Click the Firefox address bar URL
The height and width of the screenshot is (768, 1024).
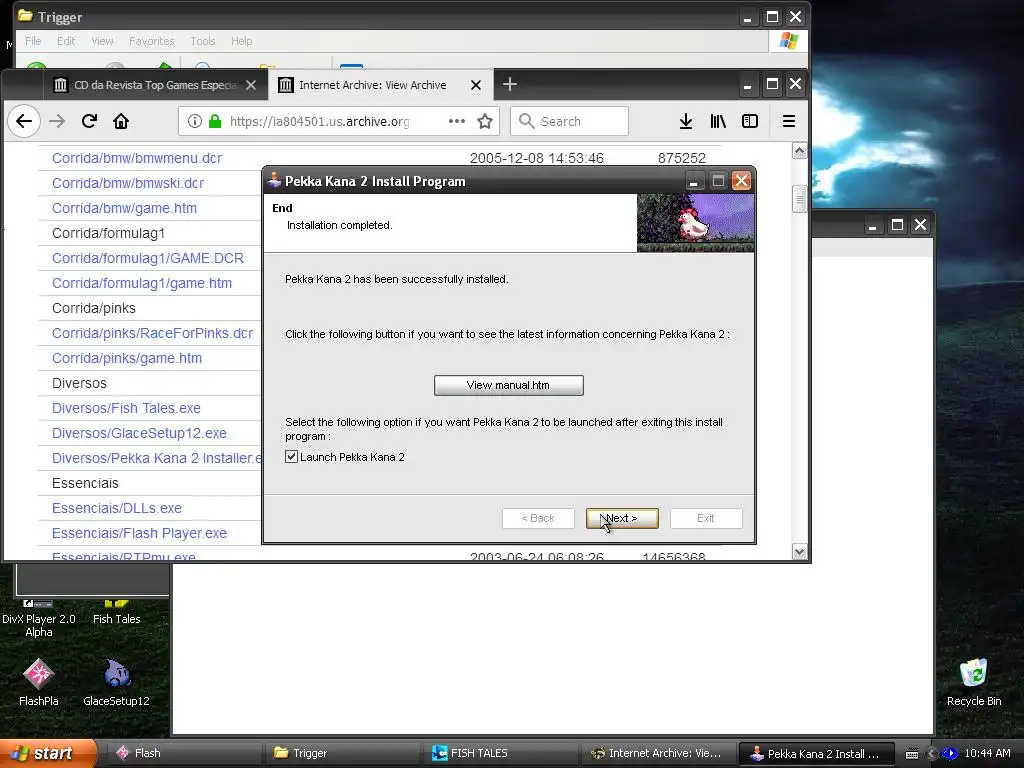click(319, 121)
